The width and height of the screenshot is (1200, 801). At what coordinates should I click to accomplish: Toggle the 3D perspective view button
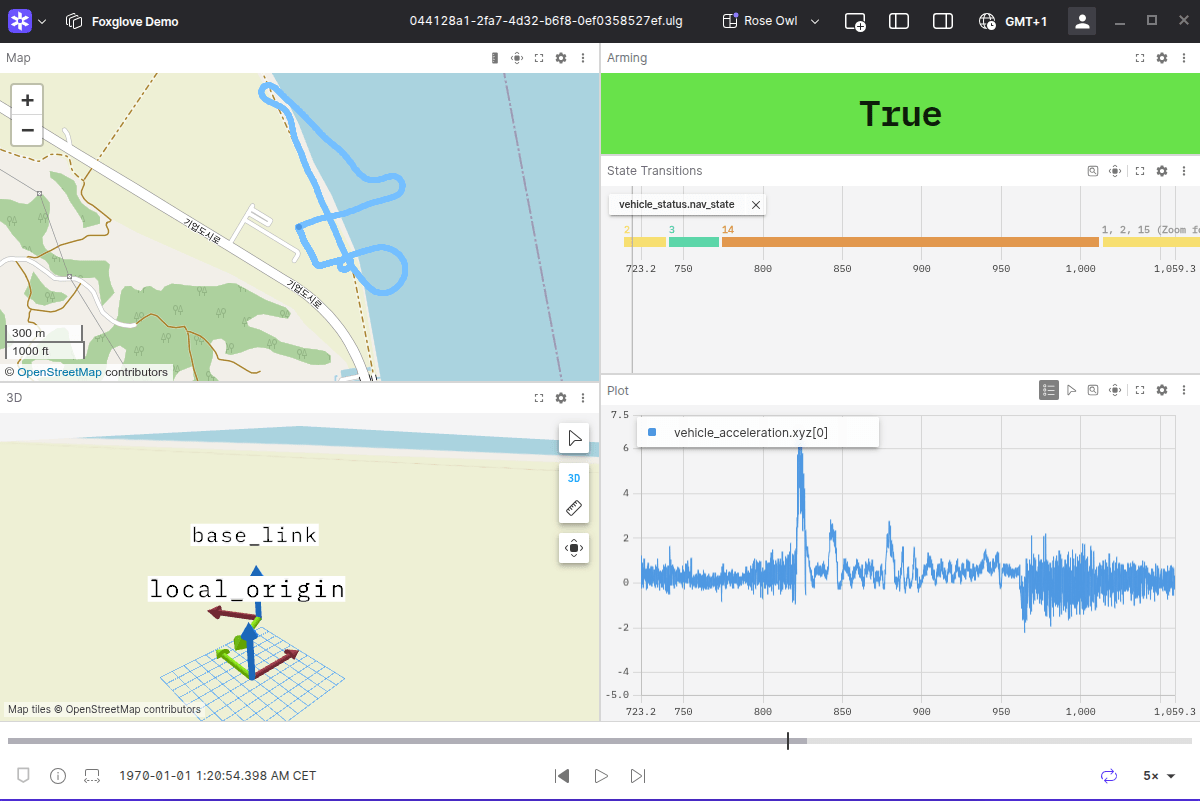click(x=574, y=478)
